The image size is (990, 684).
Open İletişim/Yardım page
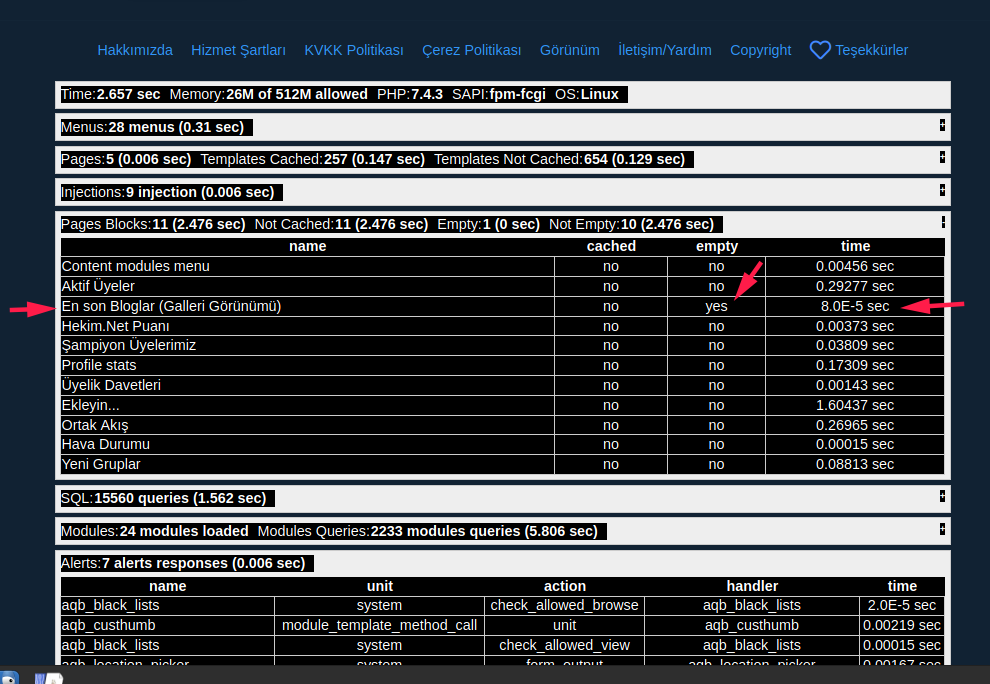coord(665,50)
